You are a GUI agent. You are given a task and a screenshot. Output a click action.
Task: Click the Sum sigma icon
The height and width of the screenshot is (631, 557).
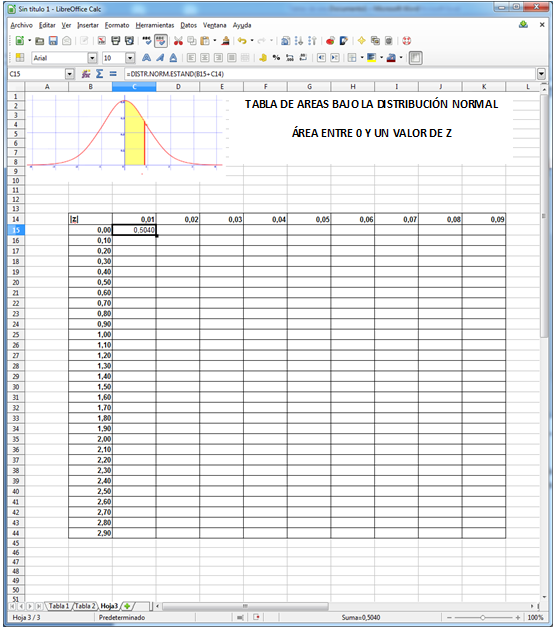click(x=99, y=74)
